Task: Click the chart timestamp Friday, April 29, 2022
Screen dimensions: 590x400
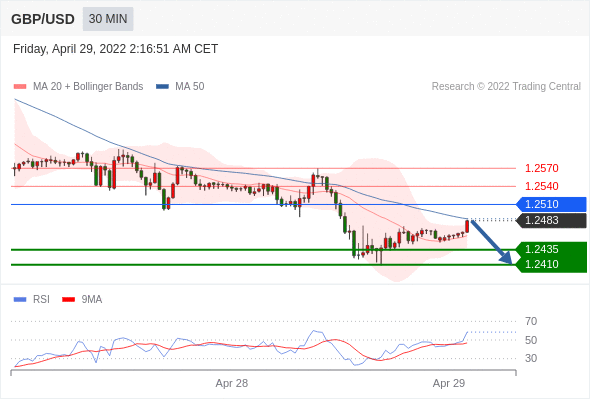Action: click(116, 49)
